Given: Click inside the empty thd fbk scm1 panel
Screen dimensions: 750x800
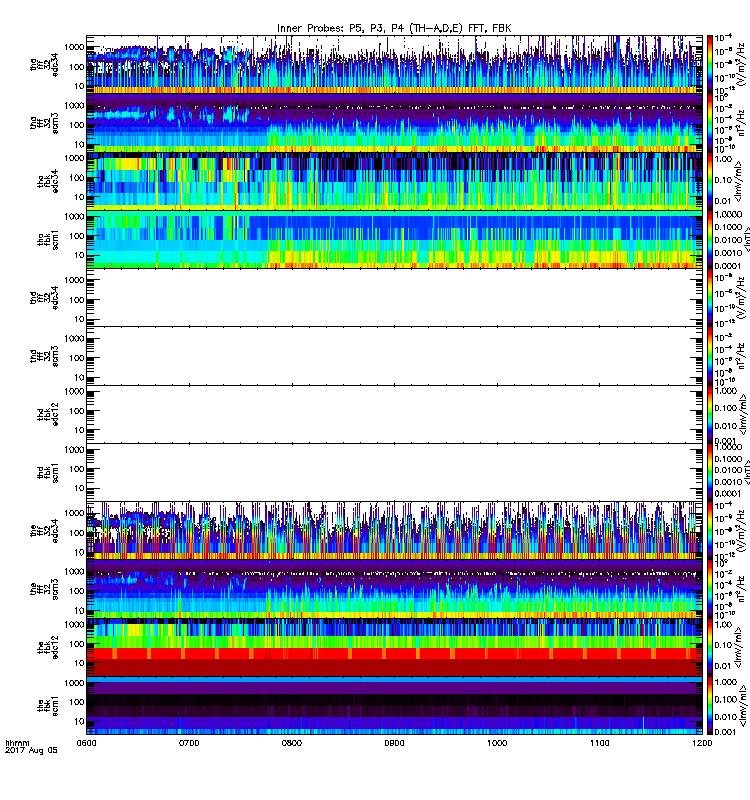Looking at the screenshot, I should [394, 472].
